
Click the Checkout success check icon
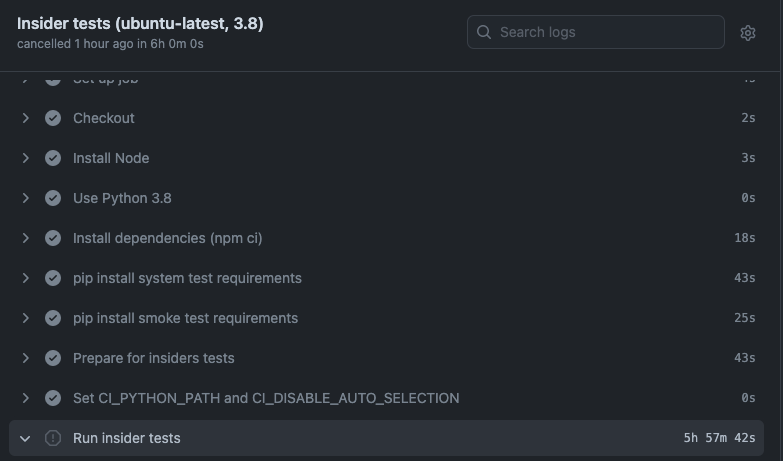tap(53, 118)
